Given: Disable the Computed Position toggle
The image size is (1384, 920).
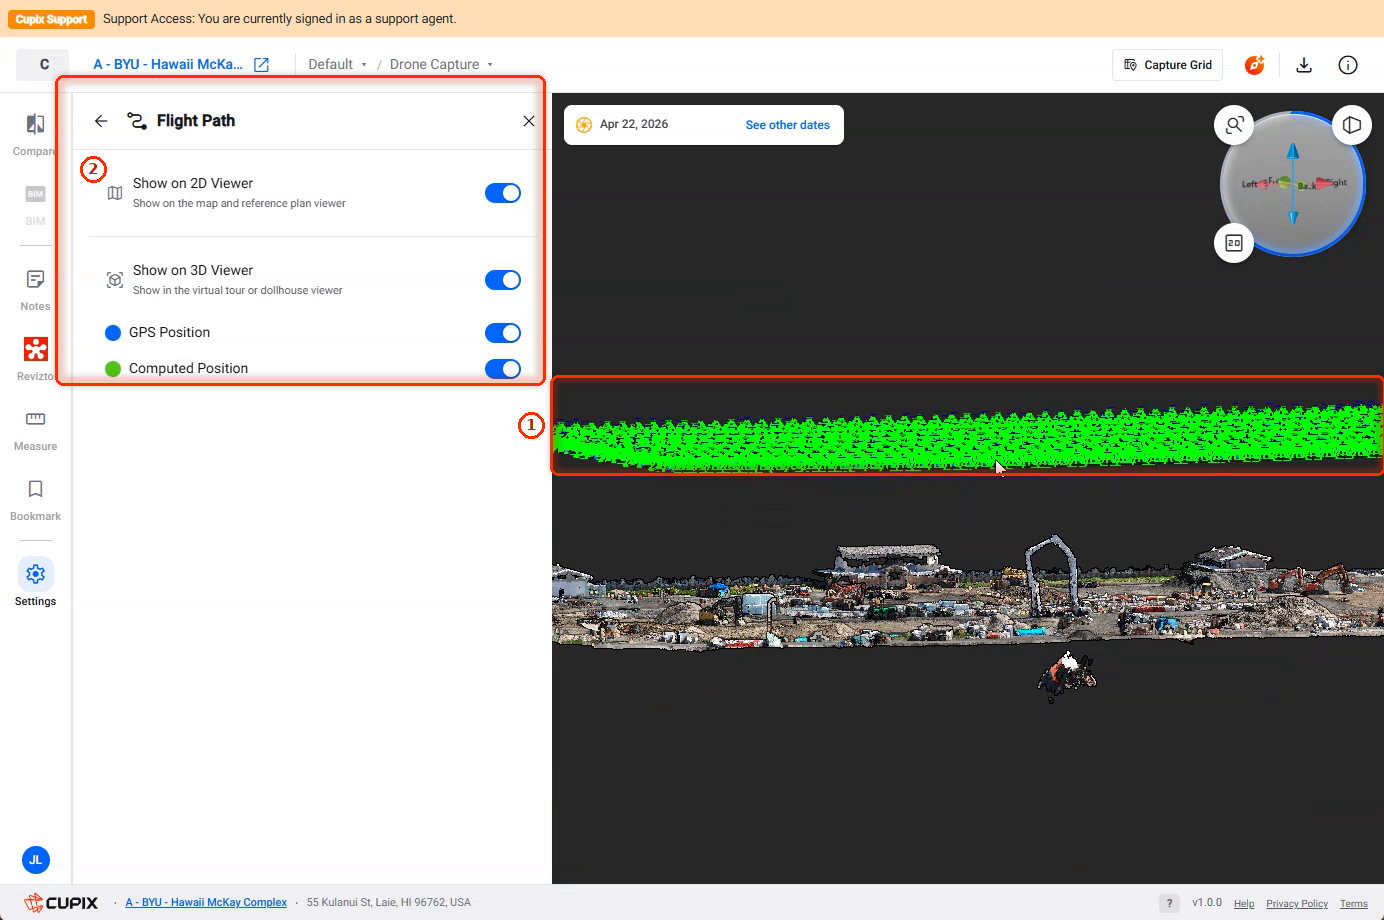Looking at the screenshot, I should pos(503,369).
